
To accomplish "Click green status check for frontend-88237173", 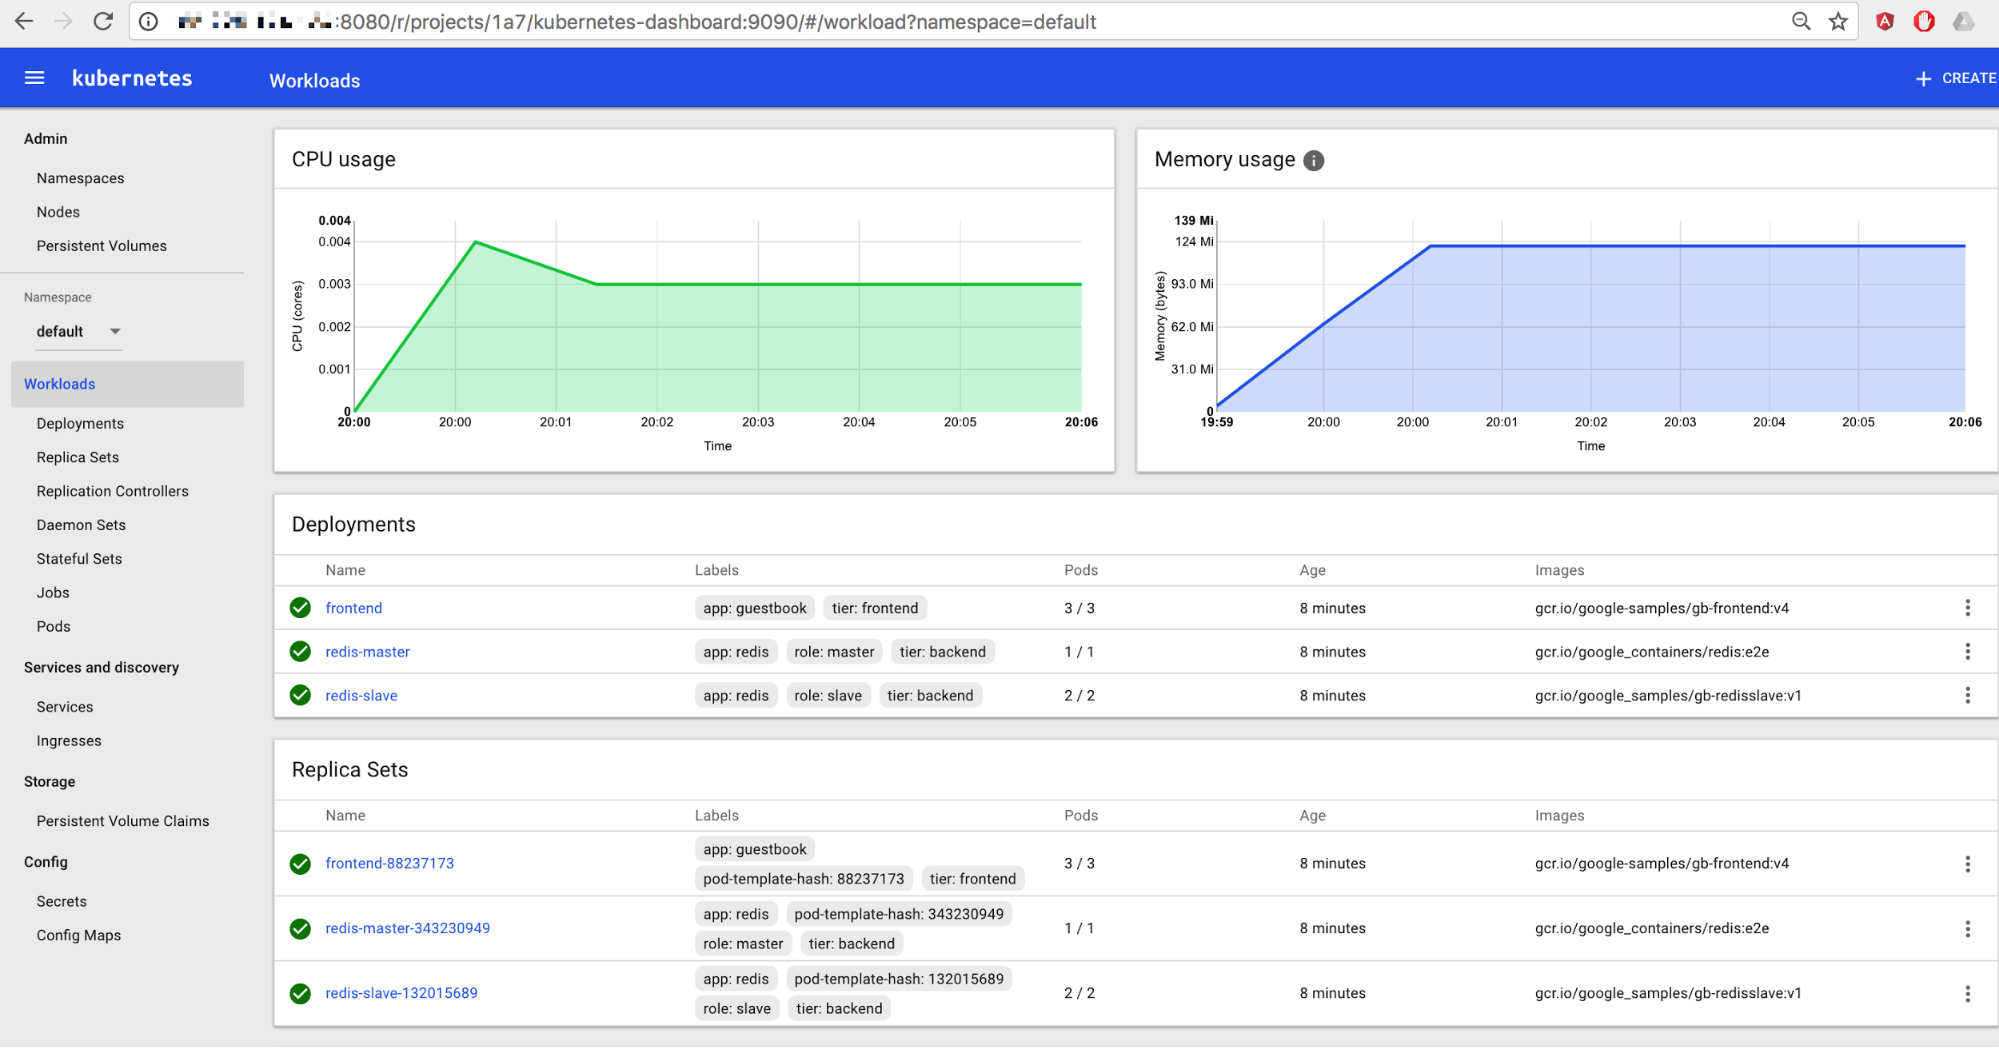I will [x=300, y=864].
